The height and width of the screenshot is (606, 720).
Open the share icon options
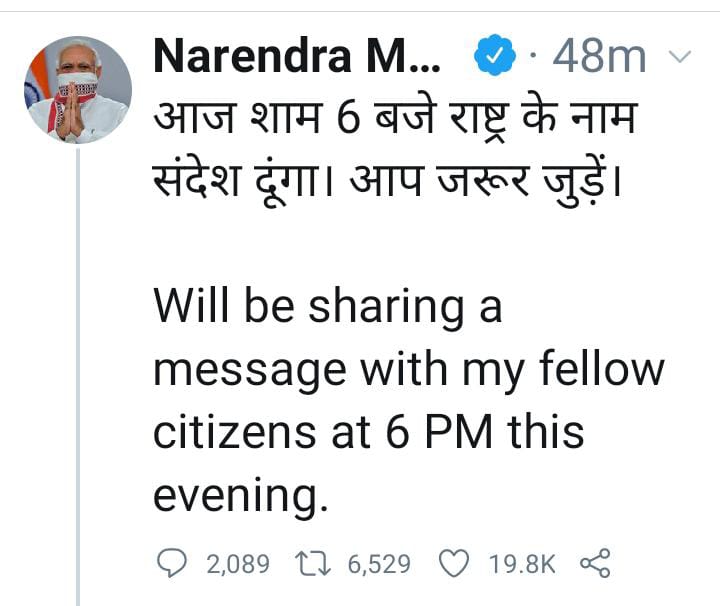pyautogui.click(x=595, y=564)
